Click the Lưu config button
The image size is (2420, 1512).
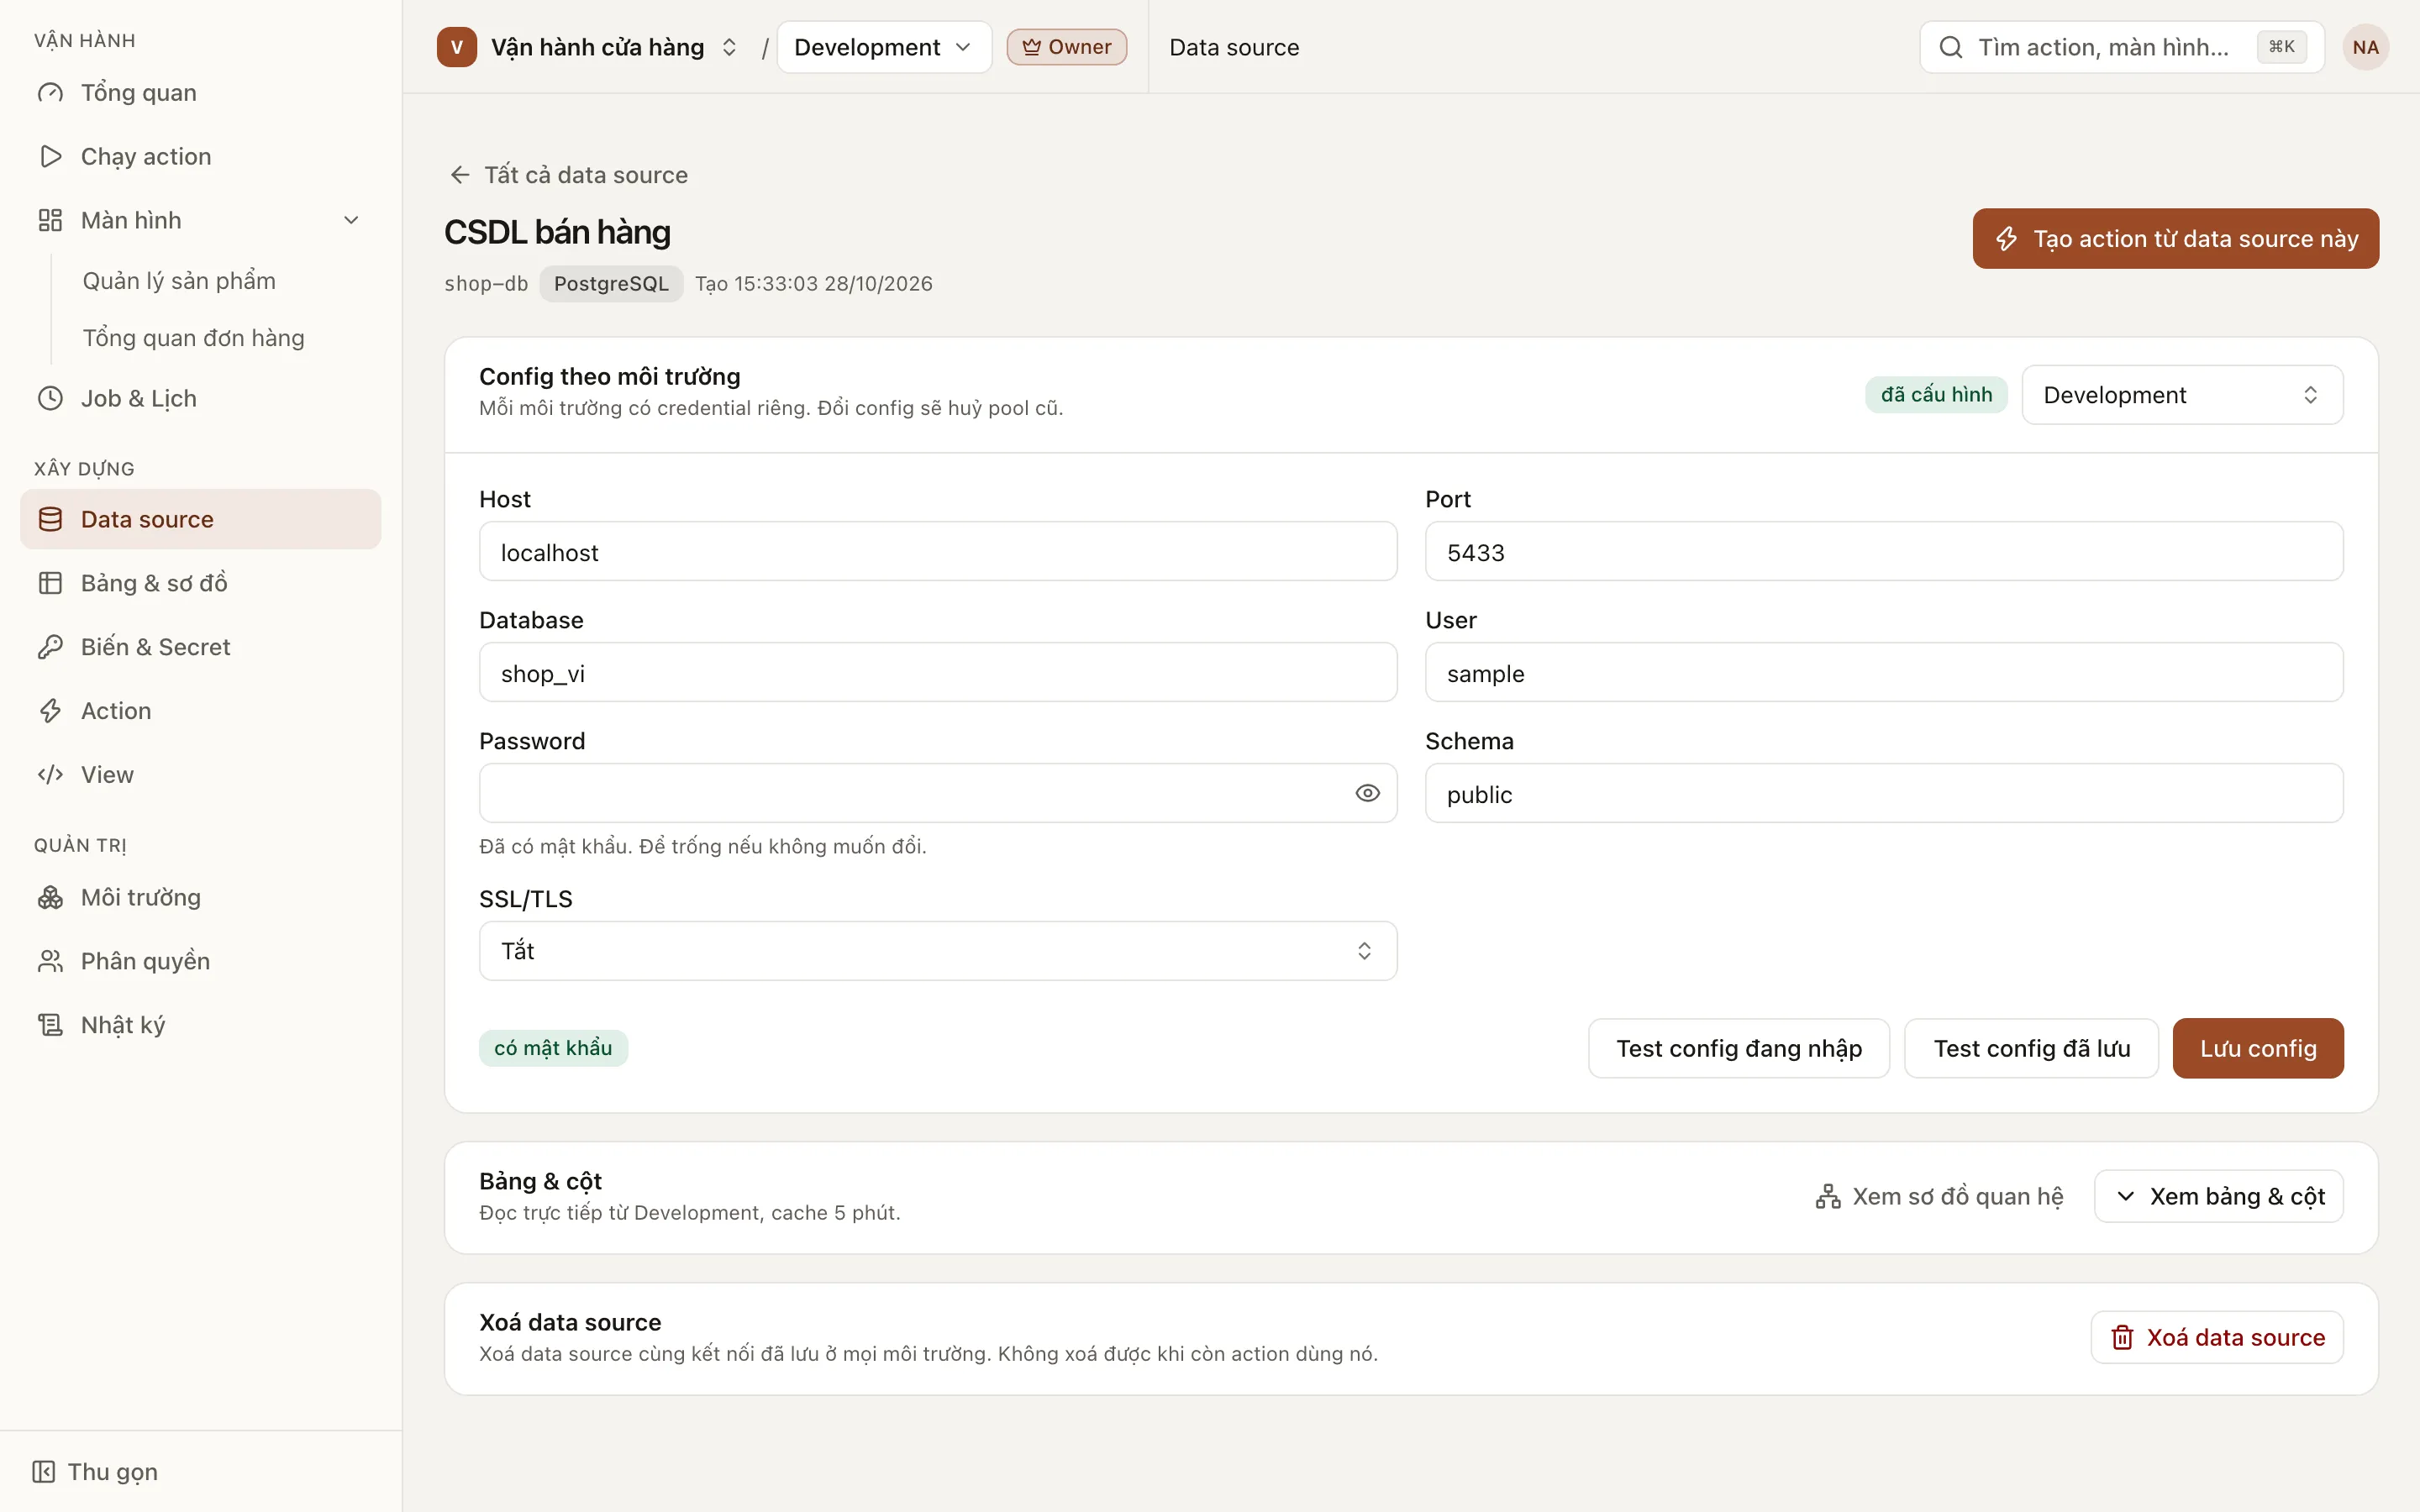pyautogui.click(x=2257, y=1048)
